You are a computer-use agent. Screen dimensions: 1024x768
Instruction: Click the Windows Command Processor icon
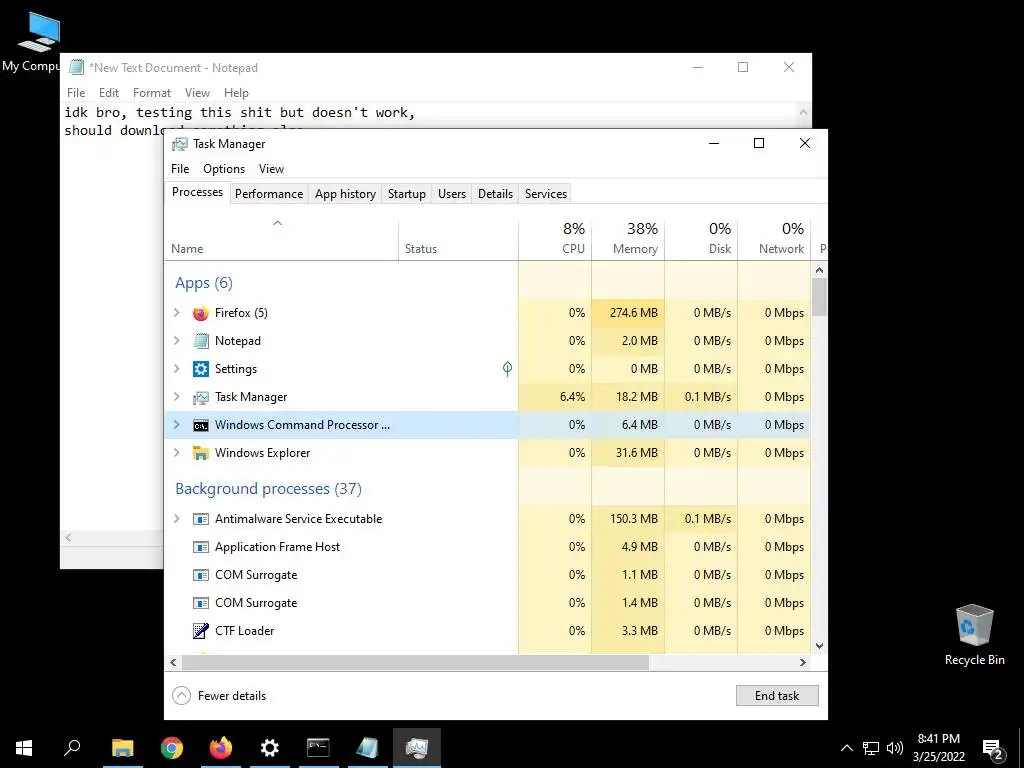pos(200,425)
